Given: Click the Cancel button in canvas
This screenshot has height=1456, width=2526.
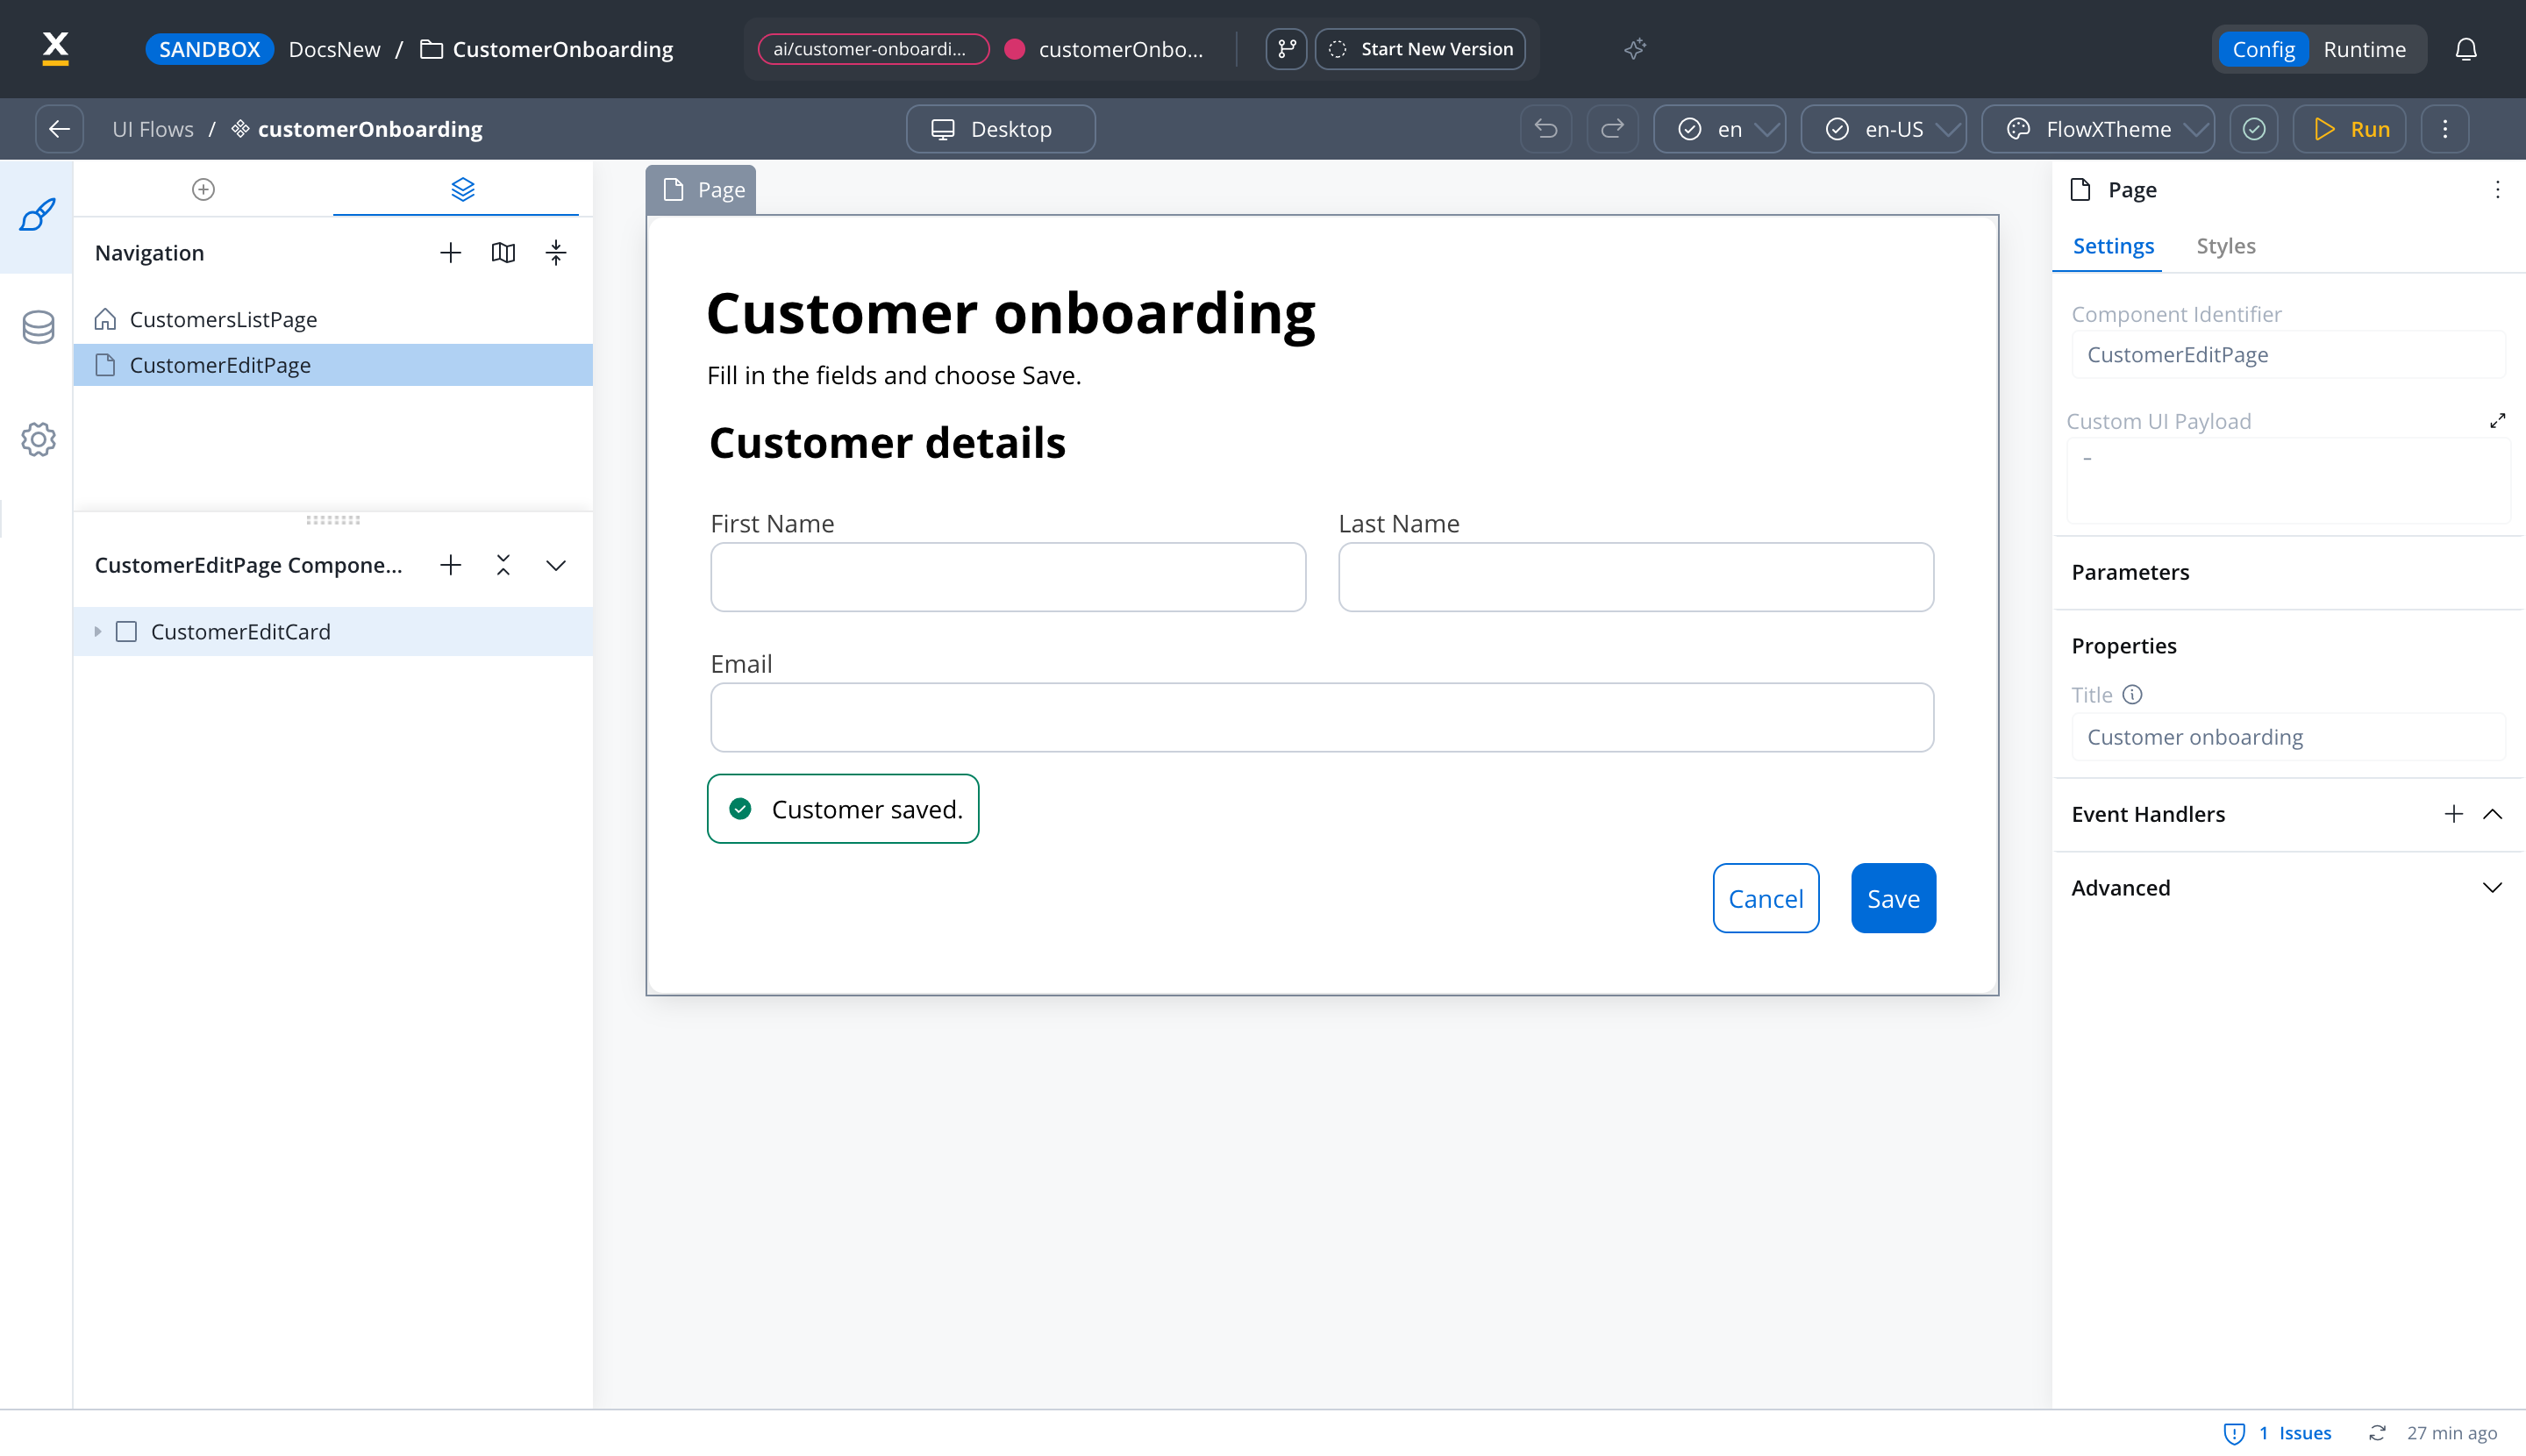Looking at the screenshot, I should pyautogui.click(x=1766, y=898).
